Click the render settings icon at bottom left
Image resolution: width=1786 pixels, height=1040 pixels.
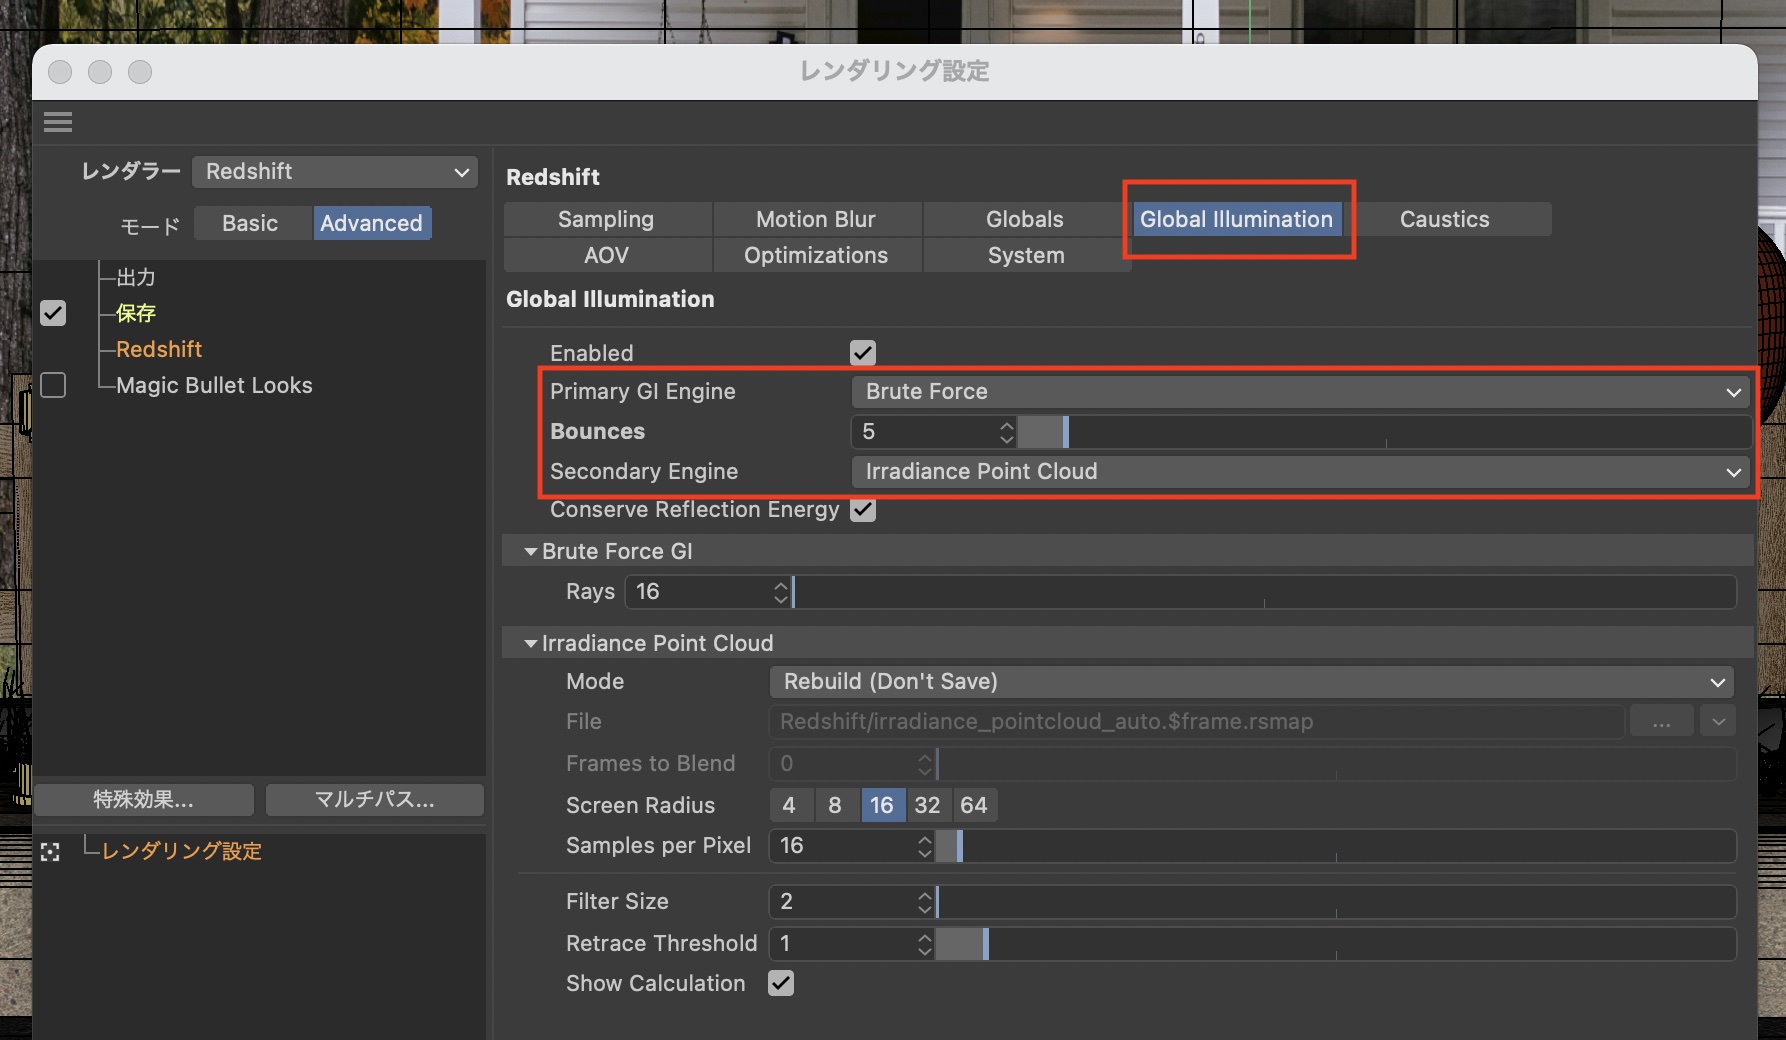tap(50, 852)
